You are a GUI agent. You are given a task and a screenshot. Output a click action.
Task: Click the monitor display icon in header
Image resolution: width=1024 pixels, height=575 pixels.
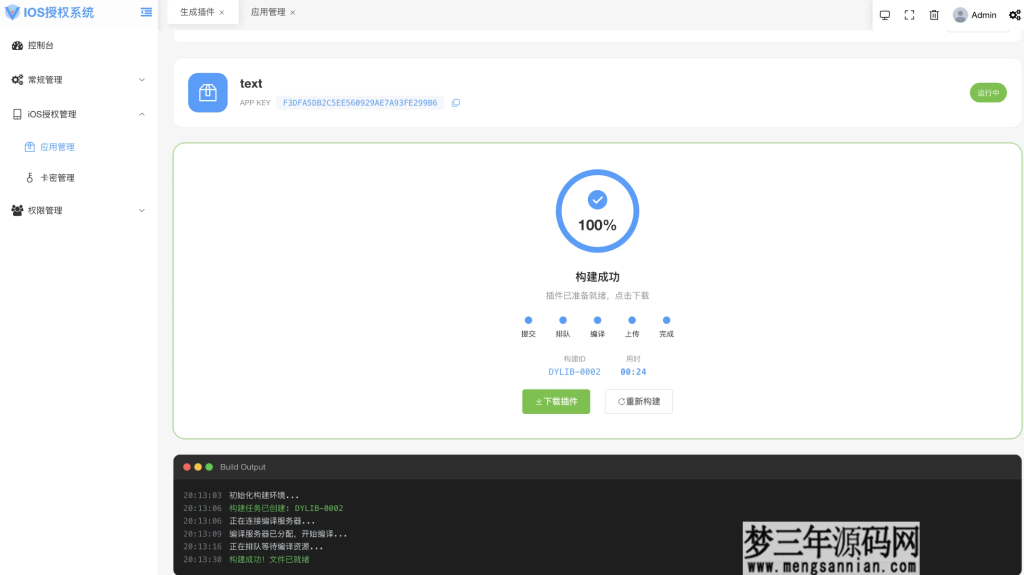(x=885, y=15)
